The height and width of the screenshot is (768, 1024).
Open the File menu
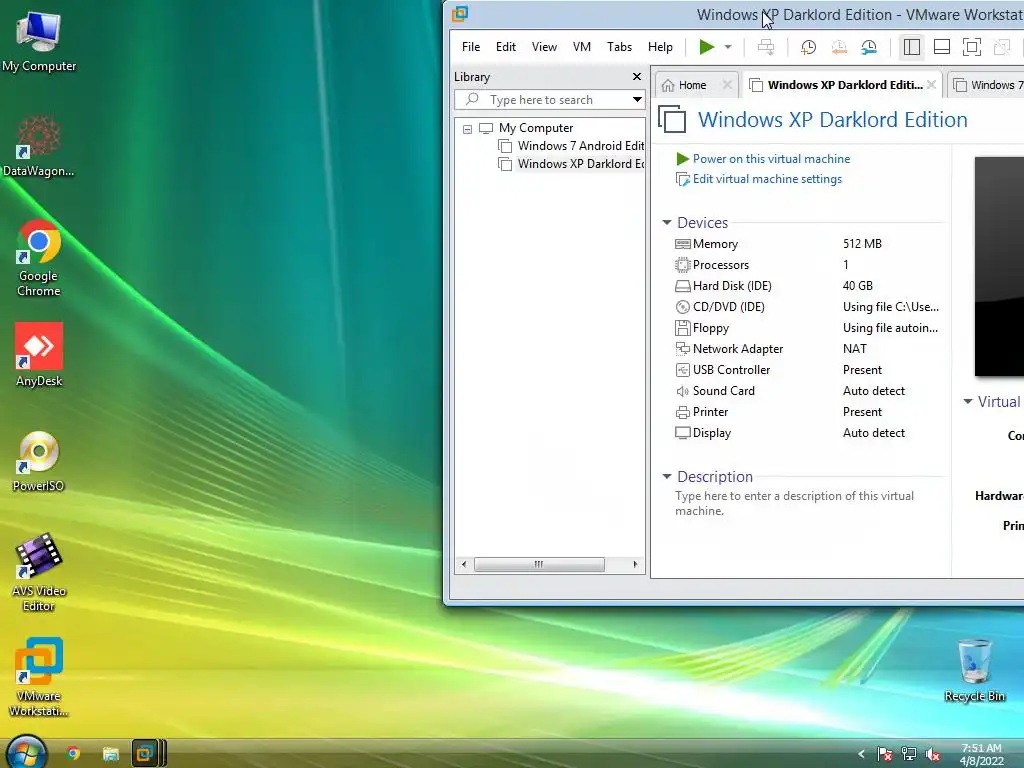pyautogui.click(x=471, y=47)
